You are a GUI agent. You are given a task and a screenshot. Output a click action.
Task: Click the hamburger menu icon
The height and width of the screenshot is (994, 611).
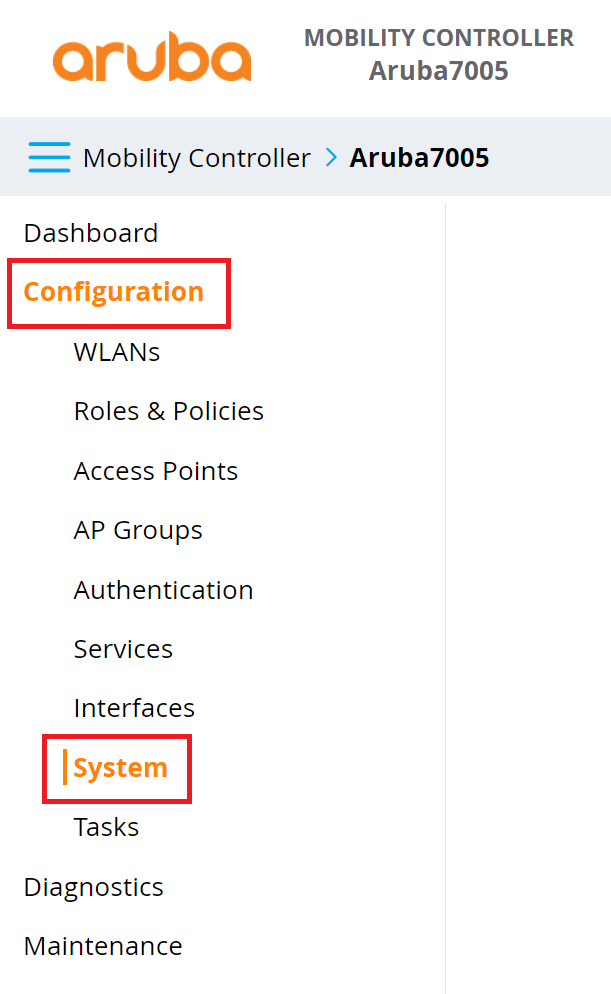click(x=49, y=157)
